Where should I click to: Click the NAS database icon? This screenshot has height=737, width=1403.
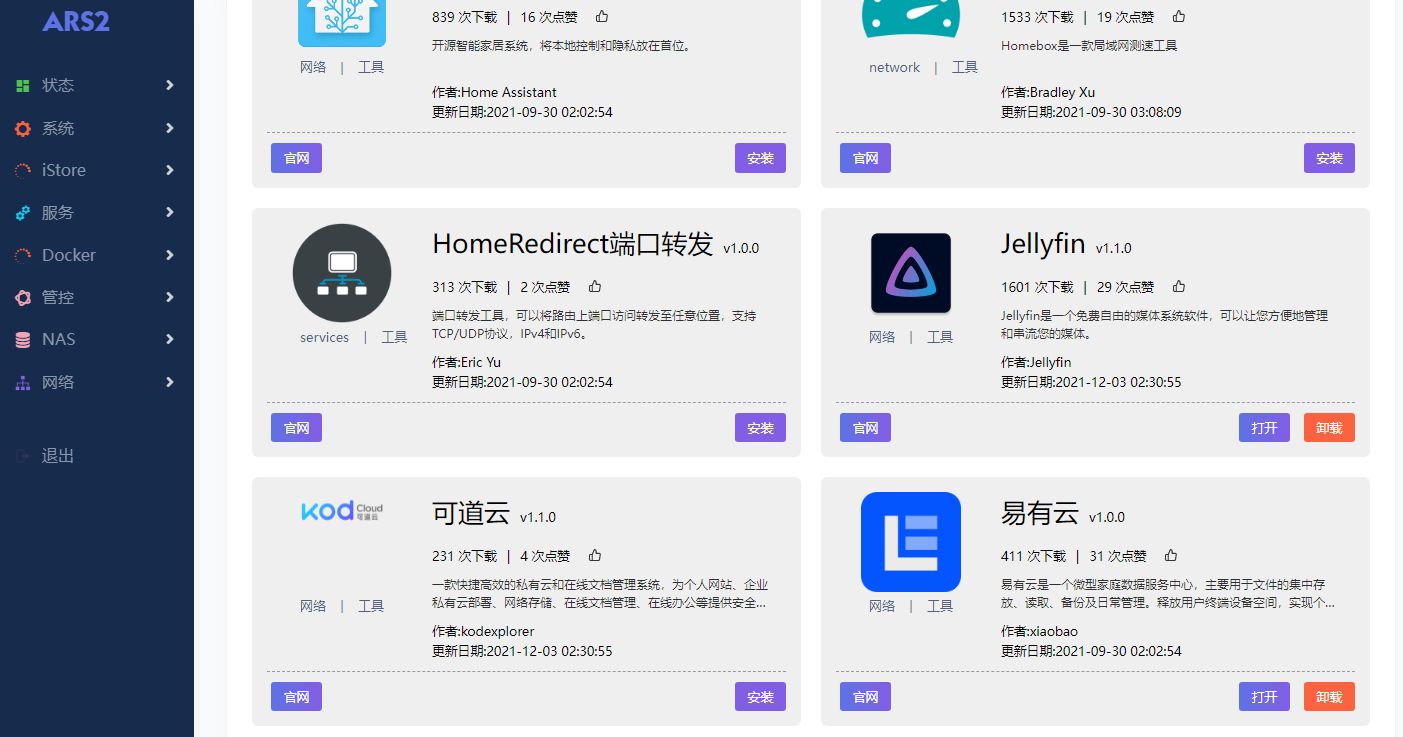(x=23, y=340)
